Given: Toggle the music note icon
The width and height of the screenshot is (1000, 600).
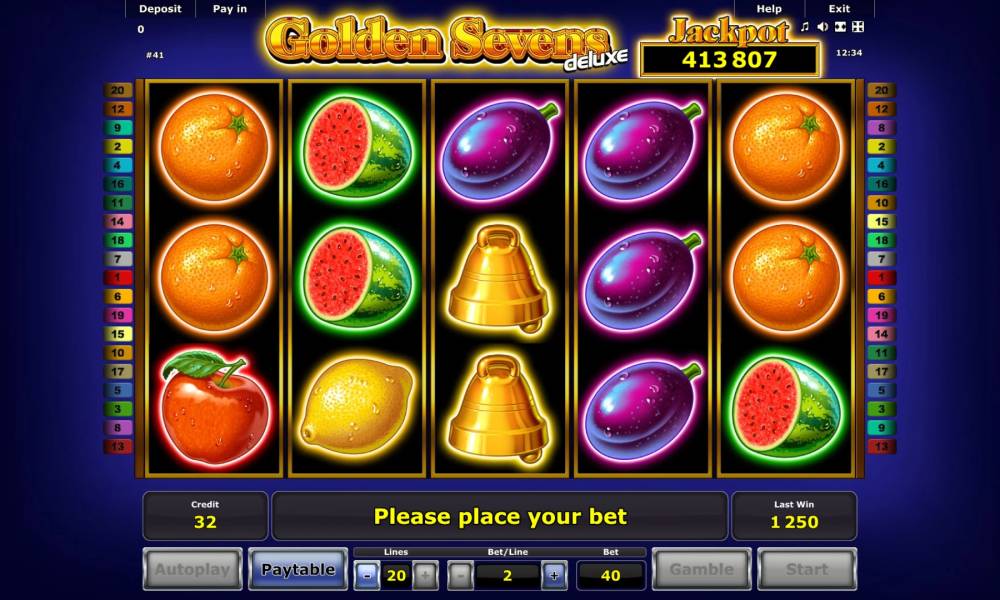Looking at the screenshot, I should pyautogui.click(x=805, y=26).
